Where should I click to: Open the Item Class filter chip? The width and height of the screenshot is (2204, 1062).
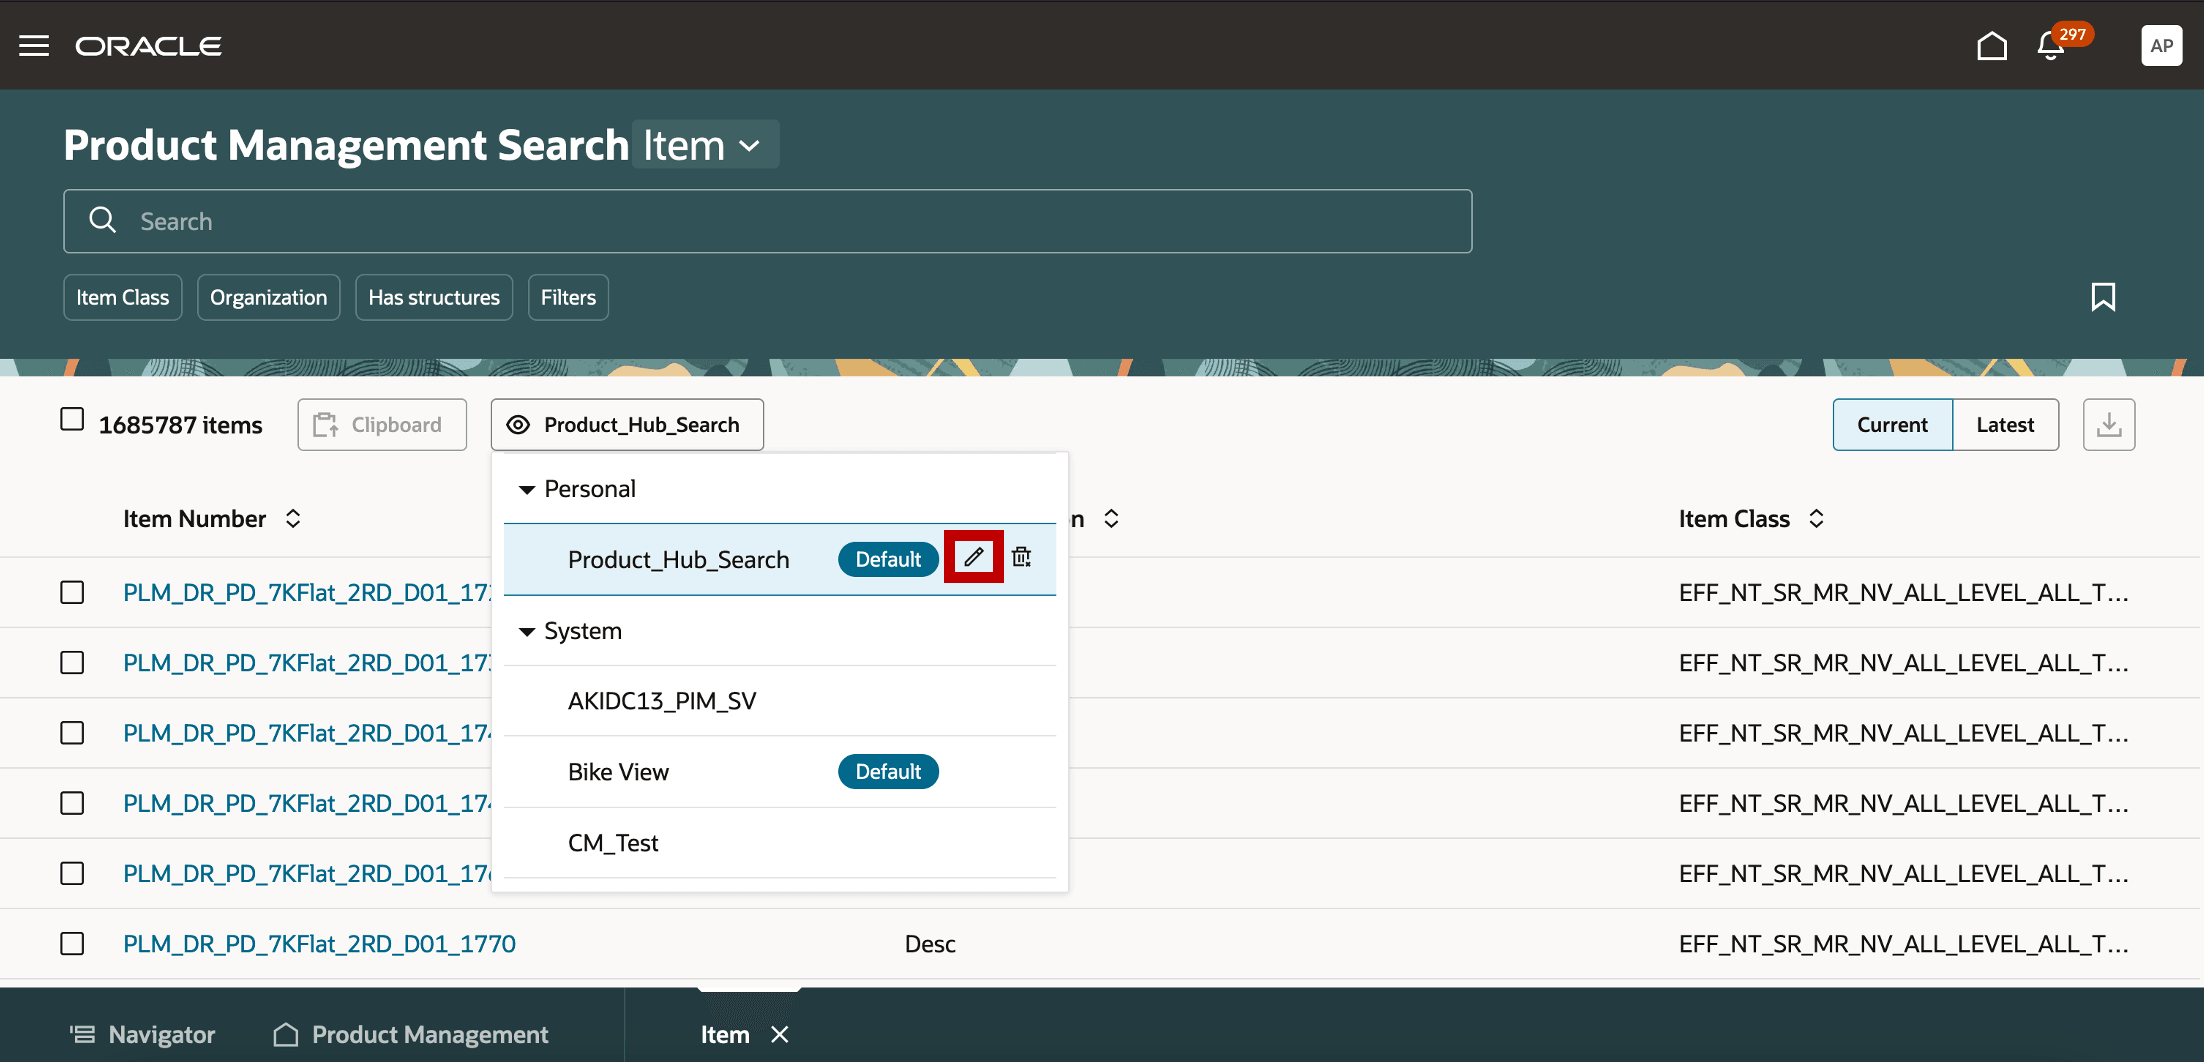click(123, 297)
